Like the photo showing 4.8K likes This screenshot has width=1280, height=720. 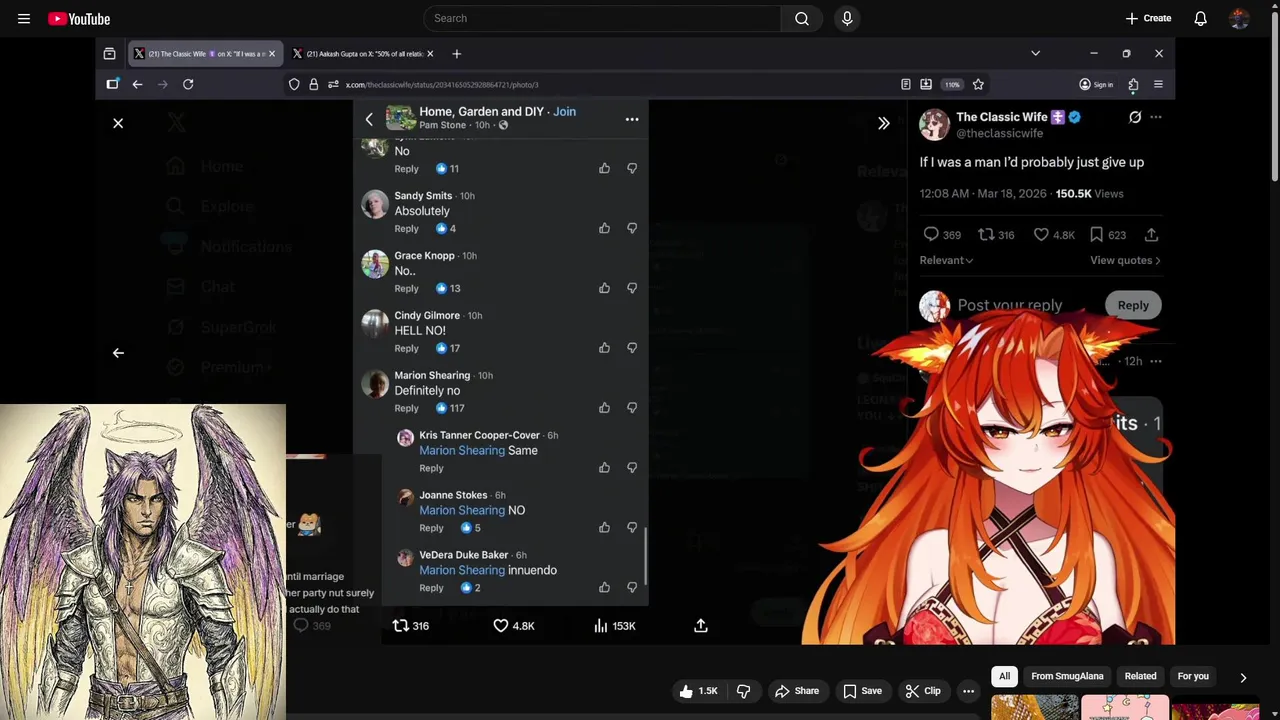coord(513,626)
